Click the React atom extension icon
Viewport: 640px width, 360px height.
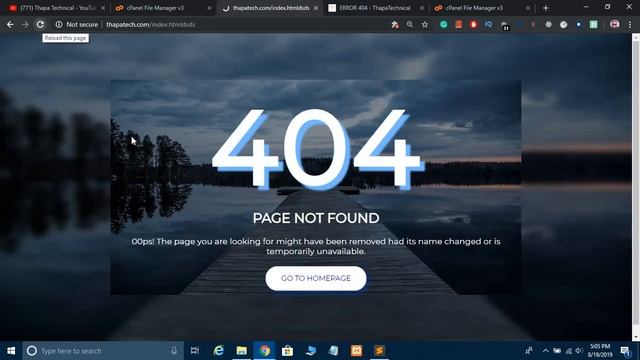pyautogui.click(x=548, y=24)
